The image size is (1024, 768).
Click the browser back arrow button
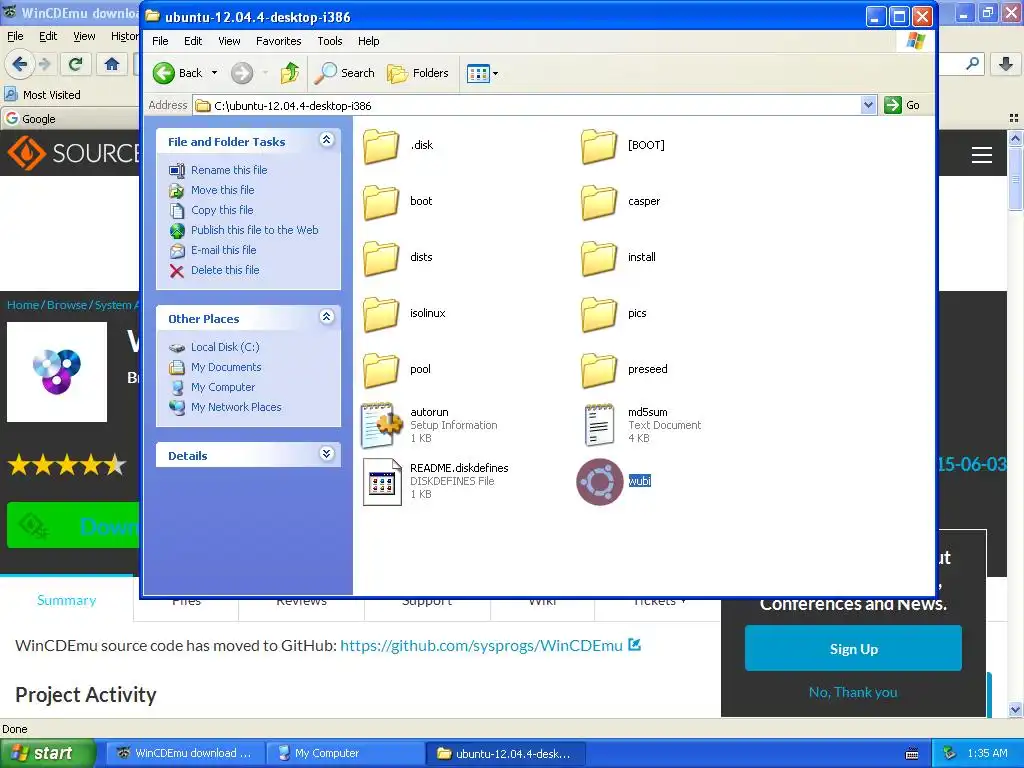click(x=19, y=64)
